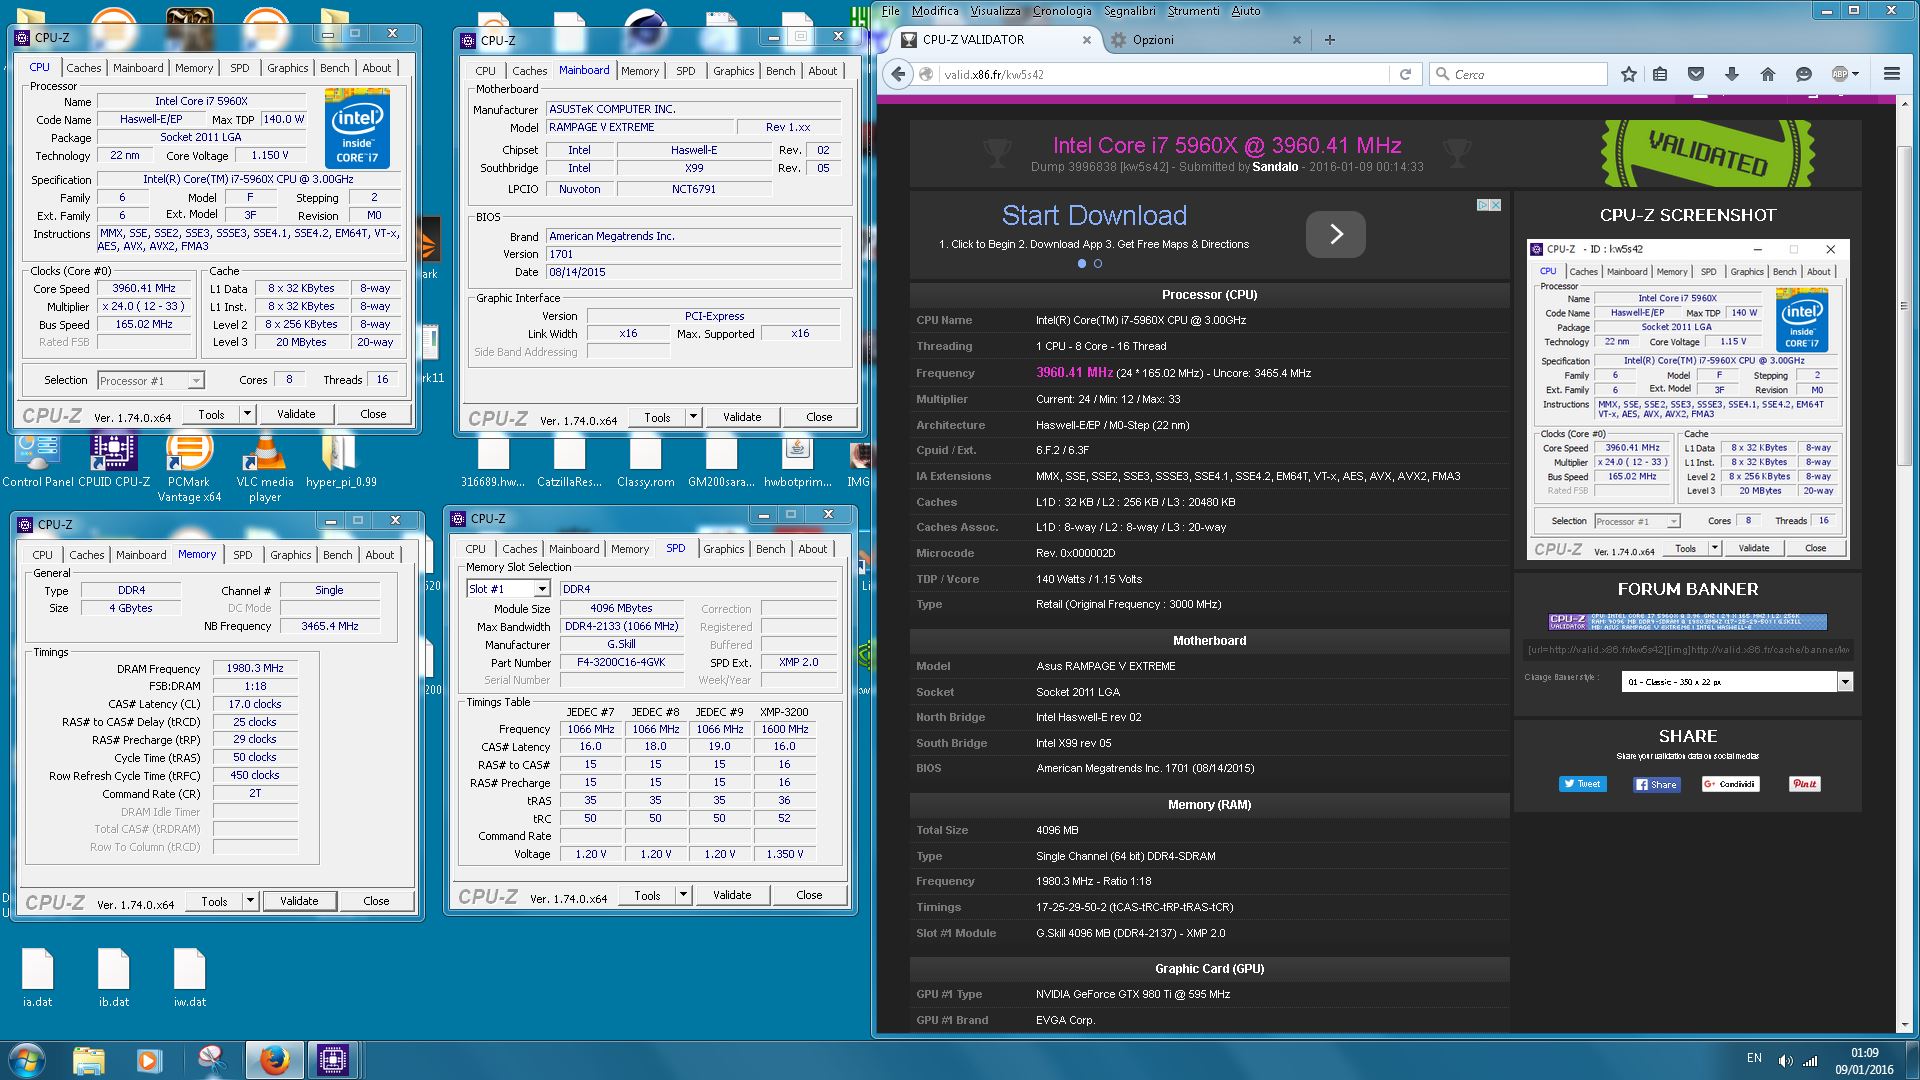Expand Tools dropdown arrow in CPU-Z Mainboard window

tap(693, 417)
